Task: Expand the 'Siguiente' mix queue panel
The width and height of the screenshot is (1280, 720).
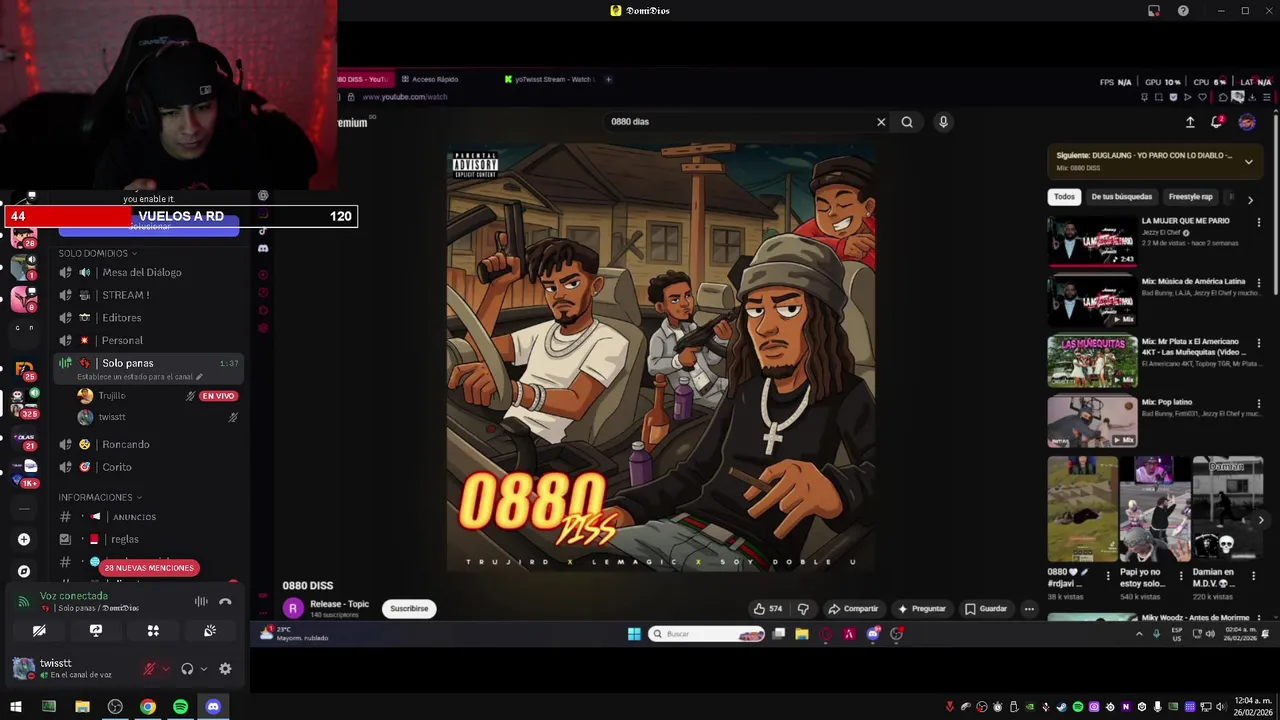Action: point(1248,161)
